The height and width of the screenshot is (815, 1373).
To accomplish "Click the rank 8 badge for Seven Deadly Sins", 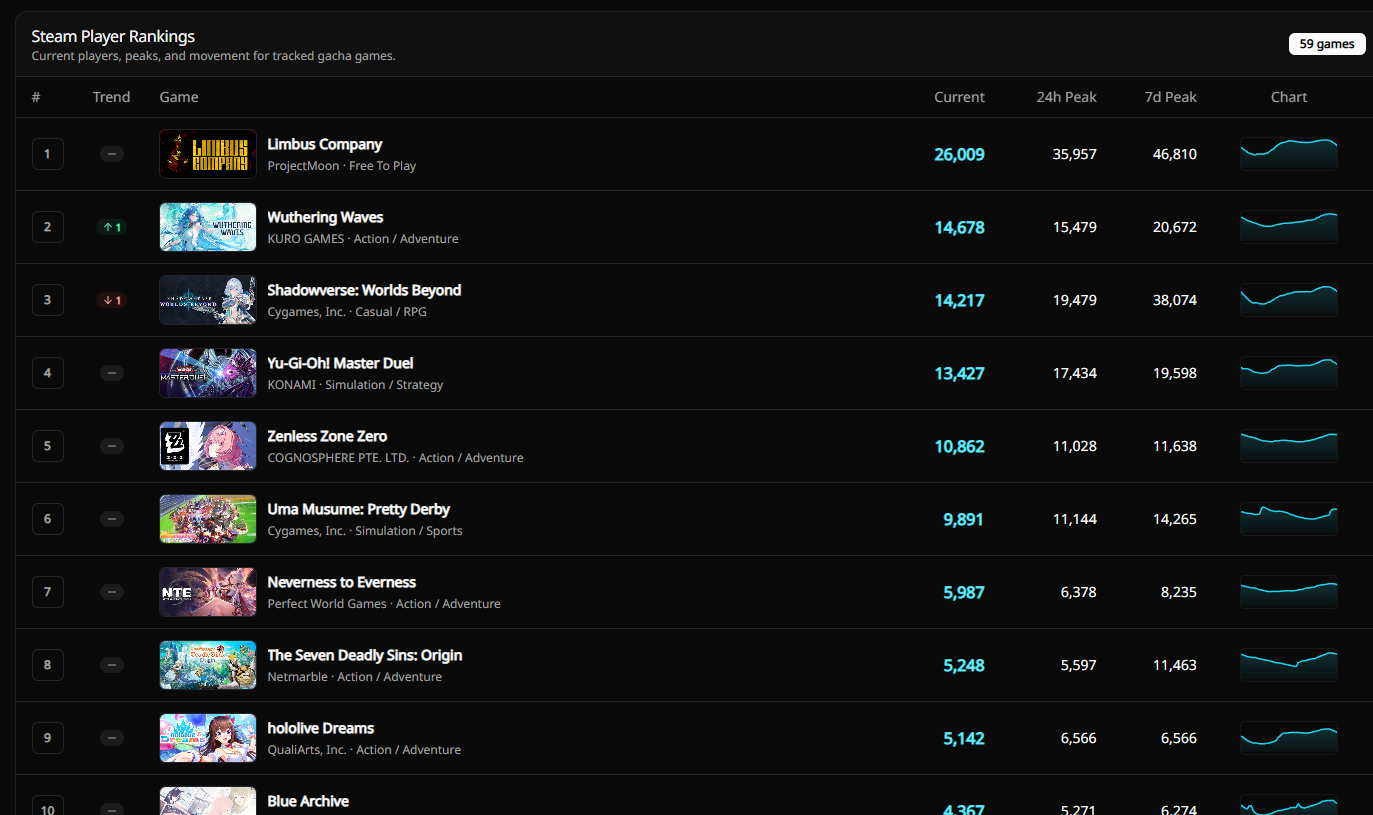I will (x=47, y=665).
